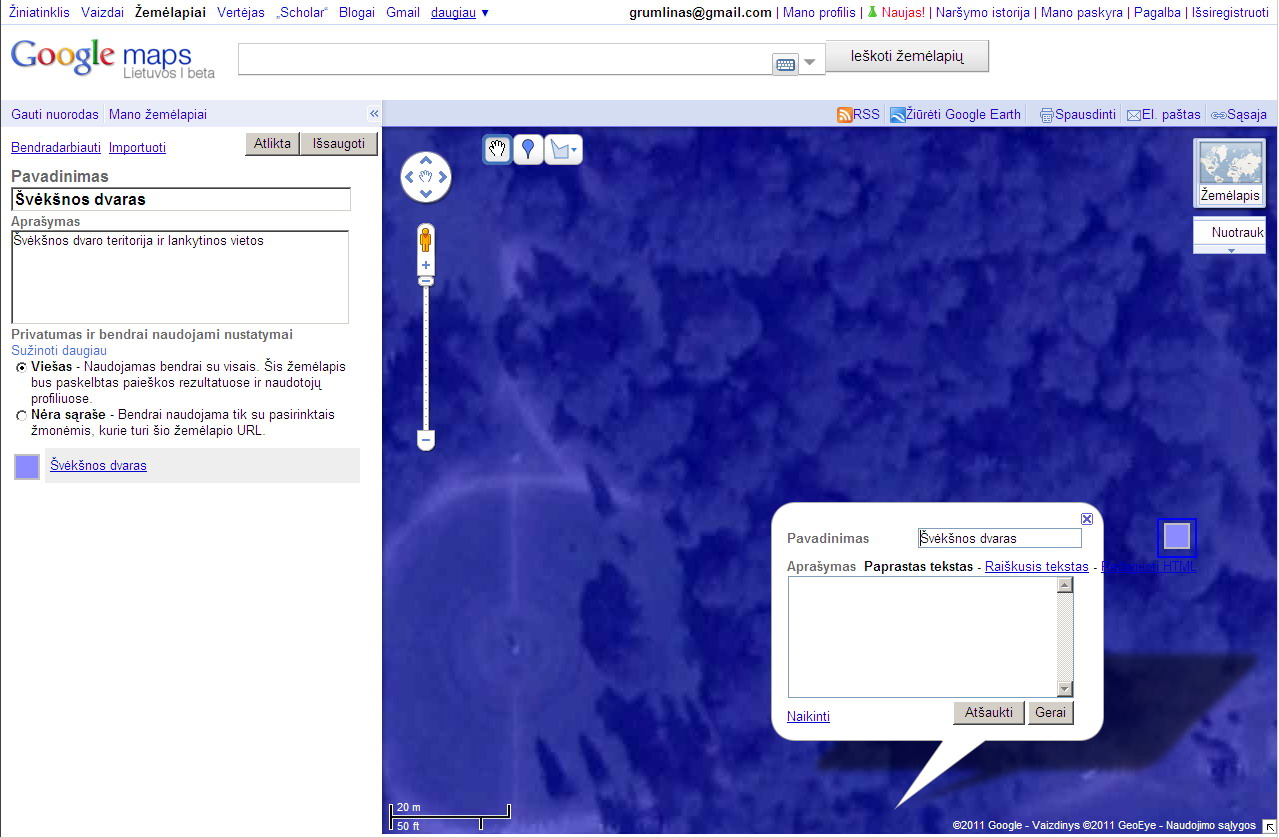Click the zoom in plus button
The height and width of the screenshot is (838, 1279).
point(426,266)
